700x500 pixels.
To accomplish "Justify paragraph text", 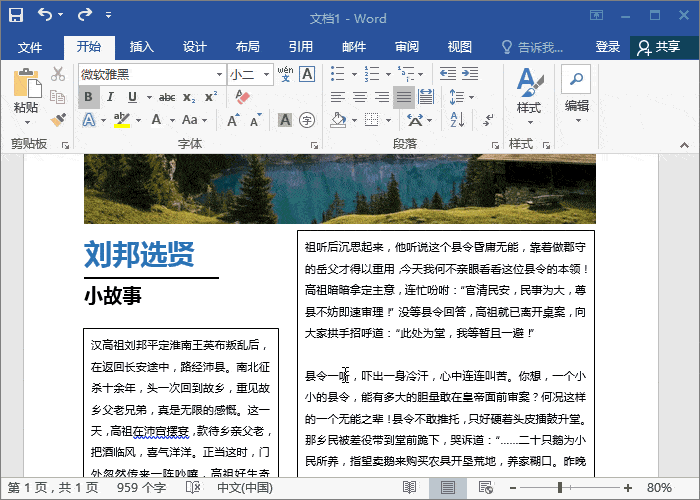I will coord(404,97).
